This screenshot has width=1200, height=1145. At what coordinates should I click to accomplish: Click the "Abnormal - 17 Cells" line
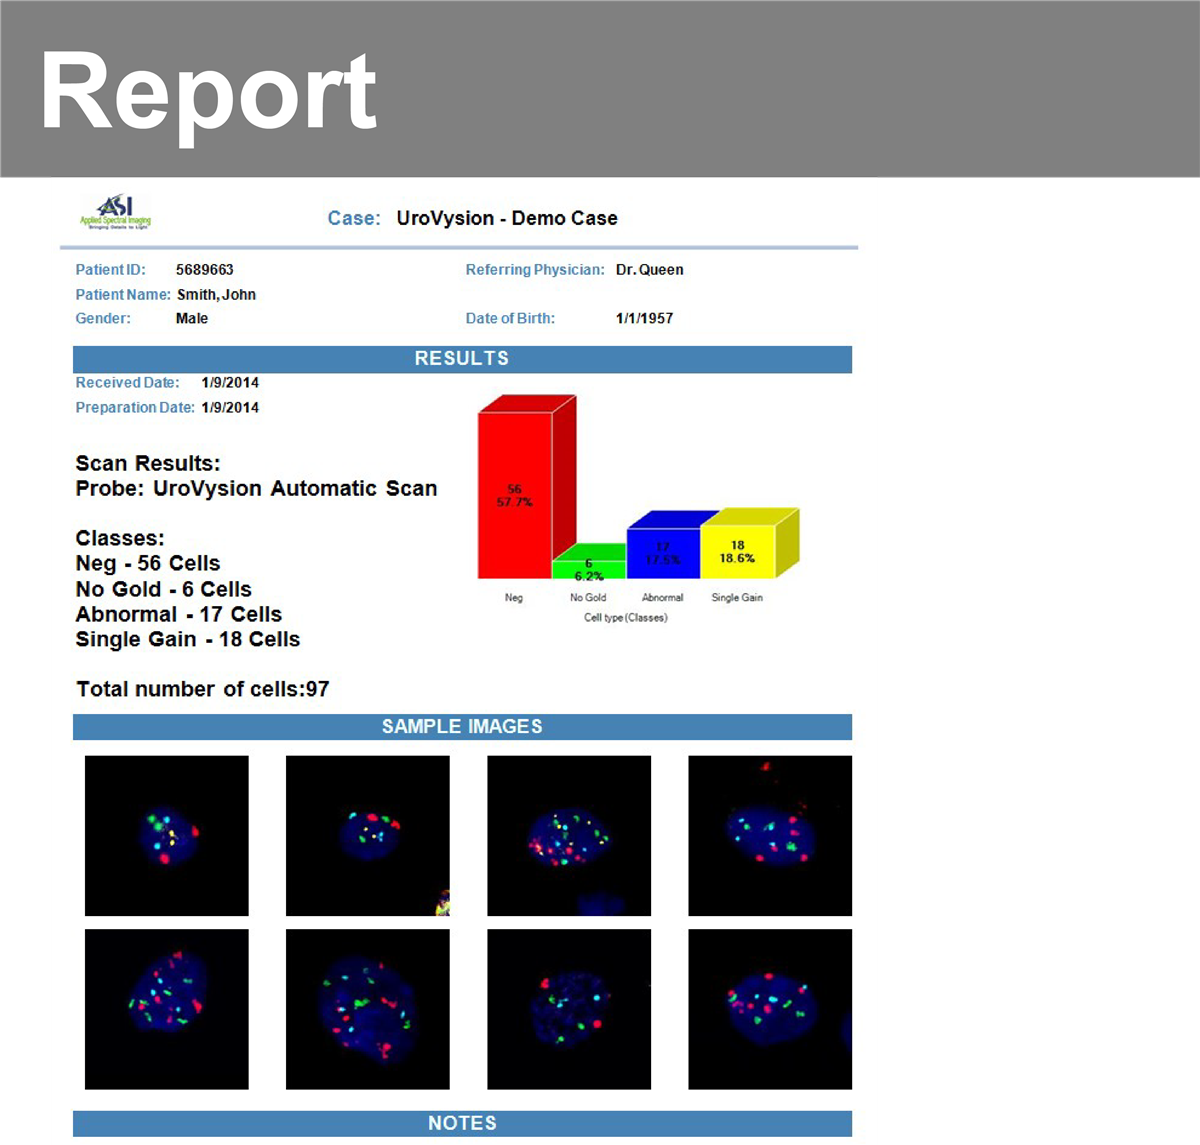(179, 615)
